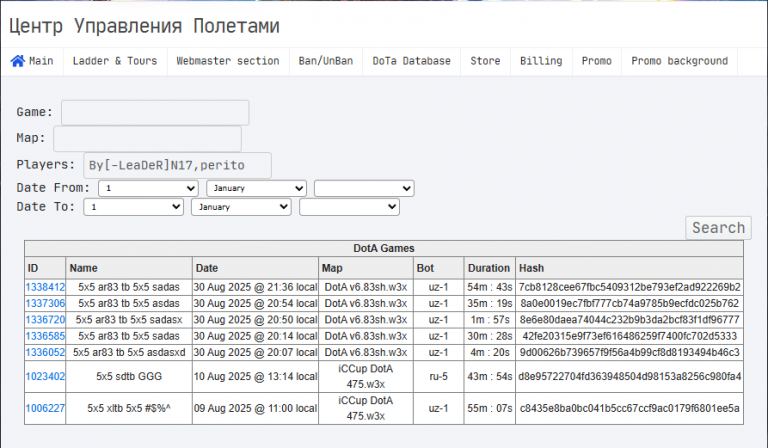
Task: Click hash starting with d8e95722704f
Action: click(629, 377)
